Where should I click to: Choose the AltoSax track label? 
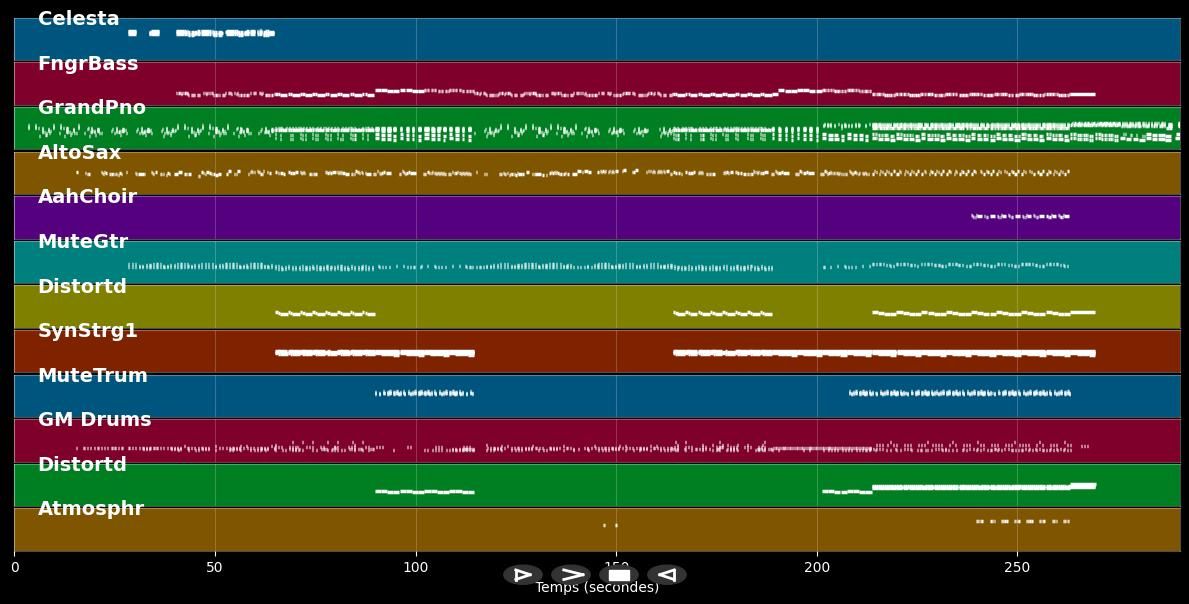79,153
